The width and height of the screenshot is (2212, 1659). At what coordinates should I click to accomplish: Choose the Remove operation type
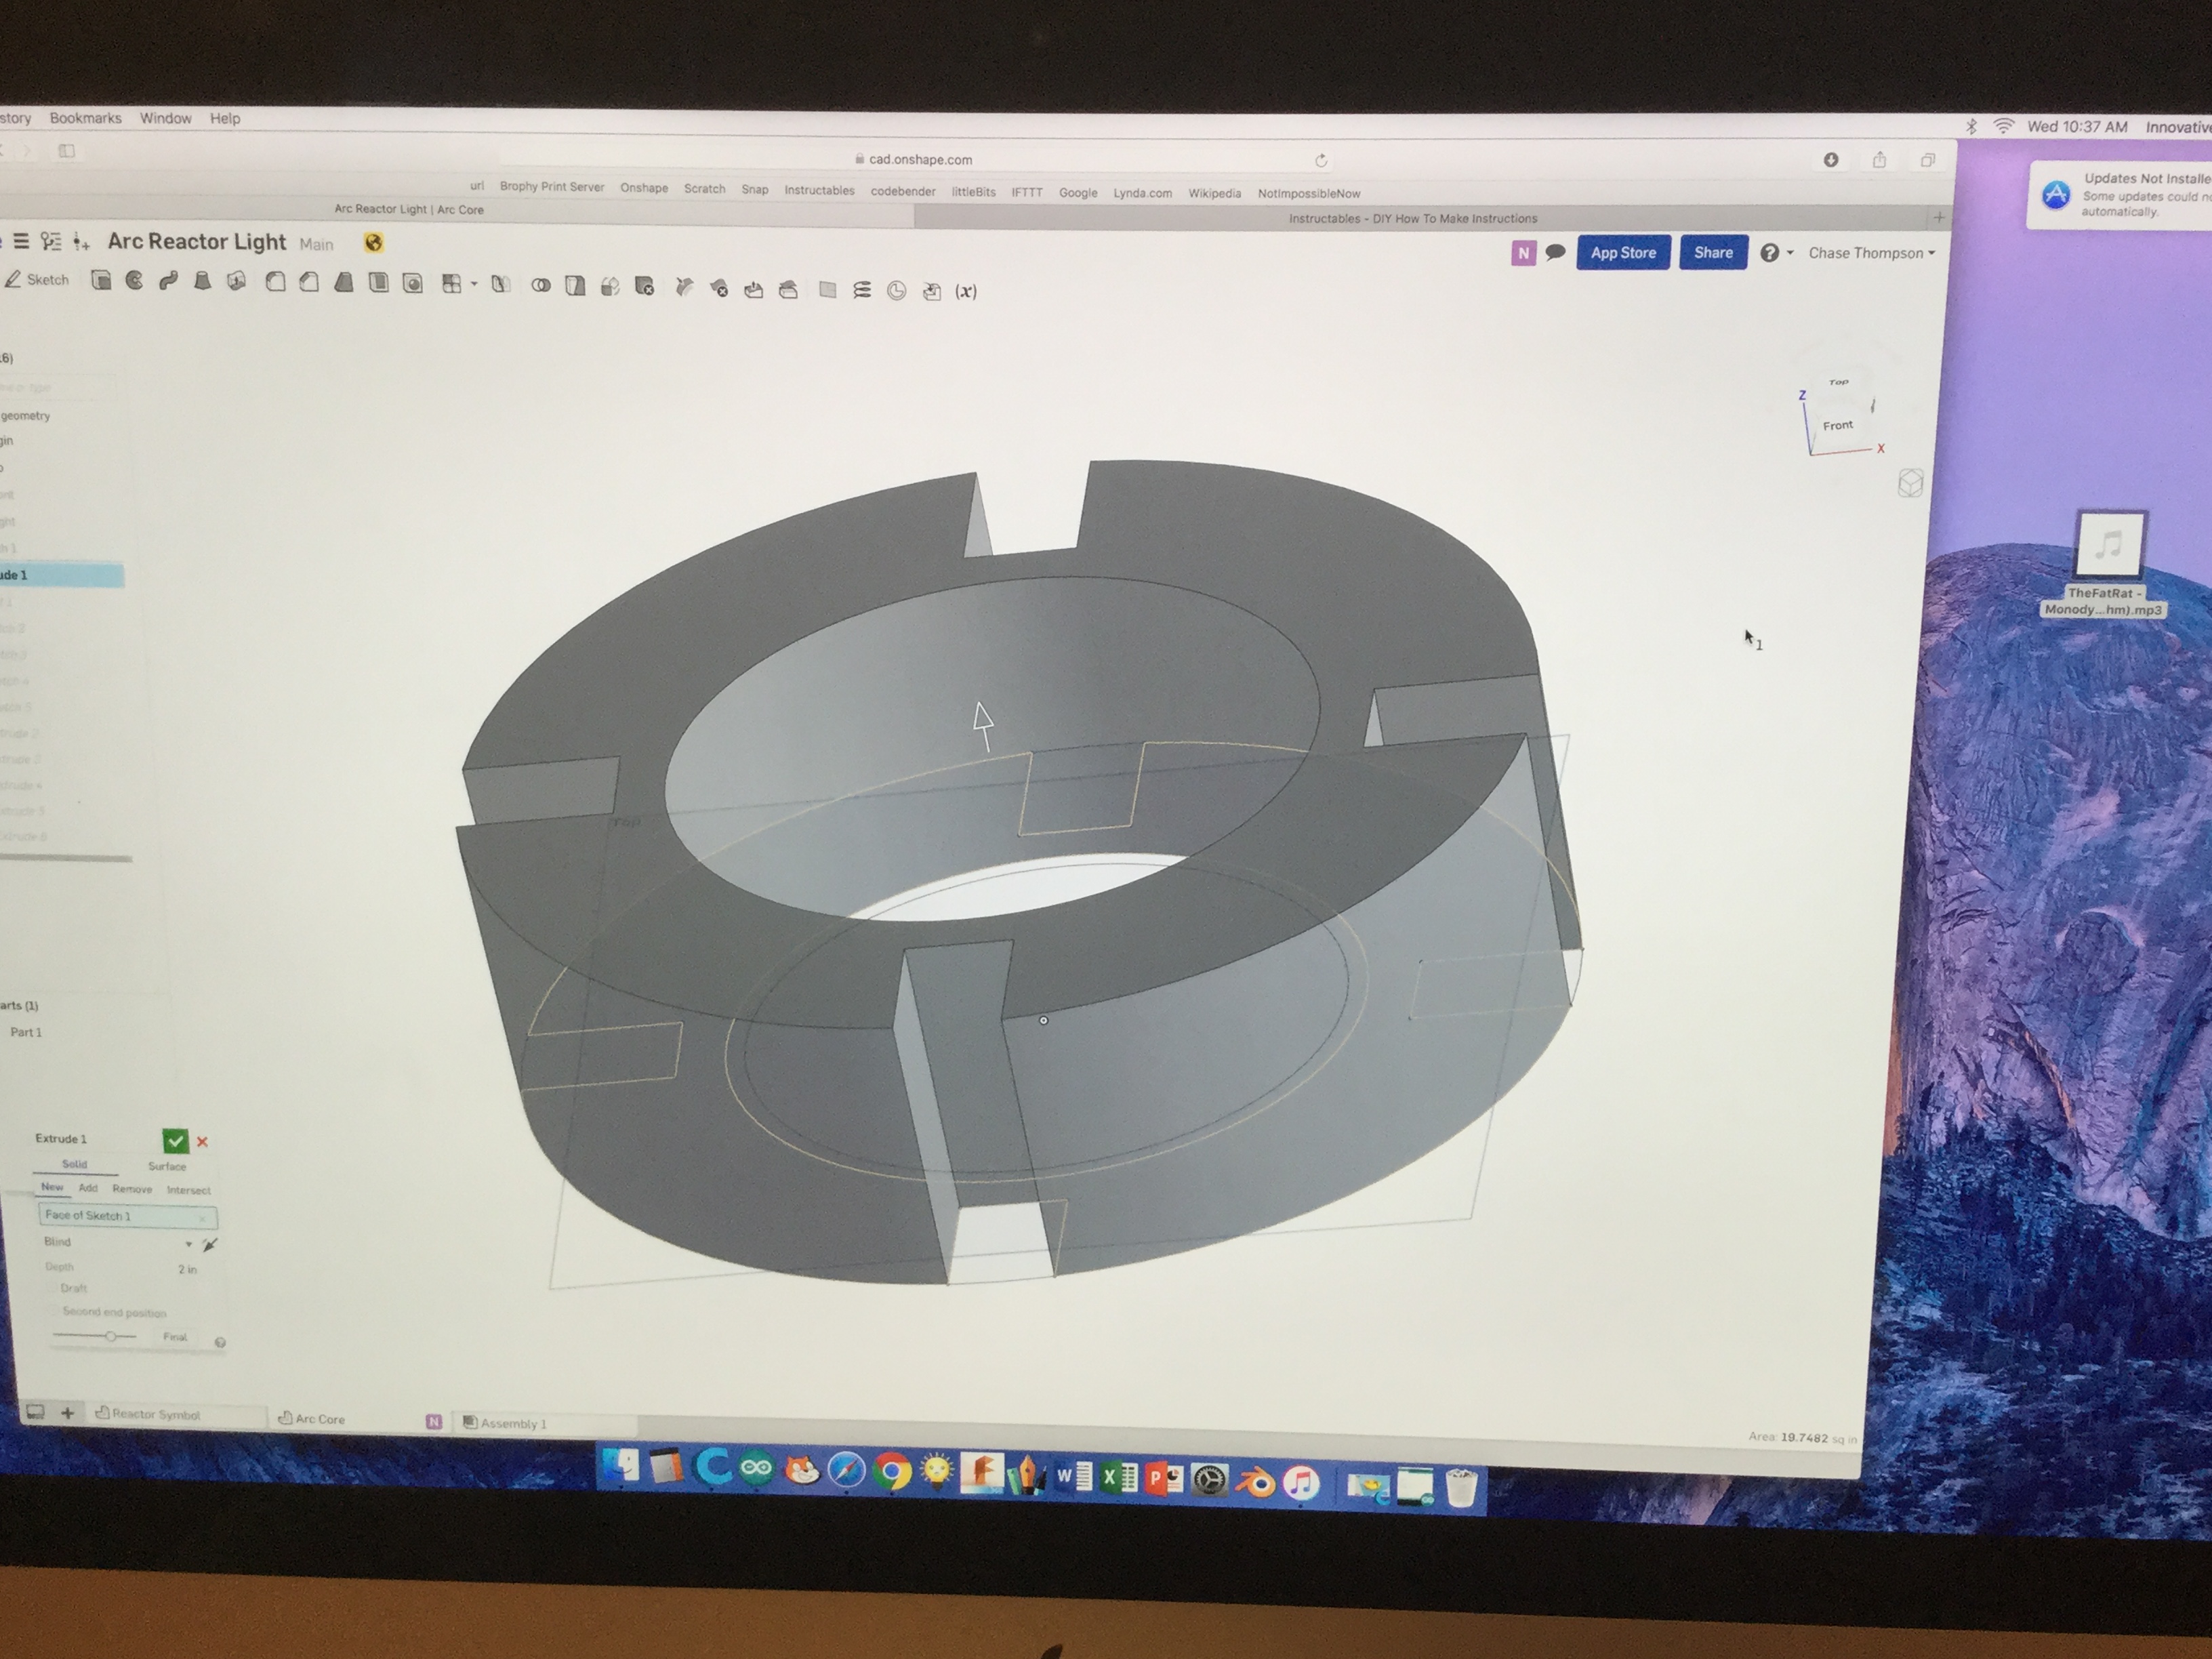tap(132, 1189)
